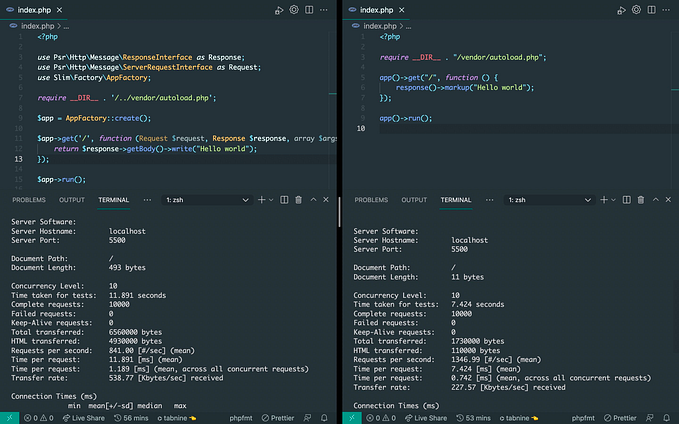This screenshot has width=679, height=424.
Task: Start Live Share from left status bar
Action: pos(84,418)
